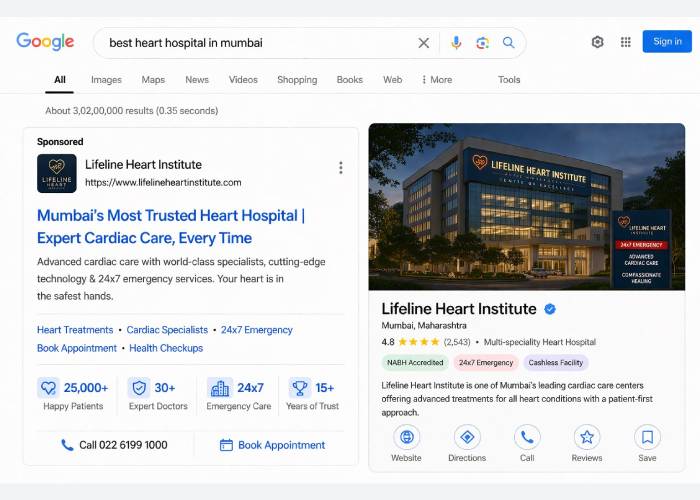This screenshot has width=700, height=500.
Task: Click the shield icon beside 30+ Expert Doctors
Action: coord(139,388)
